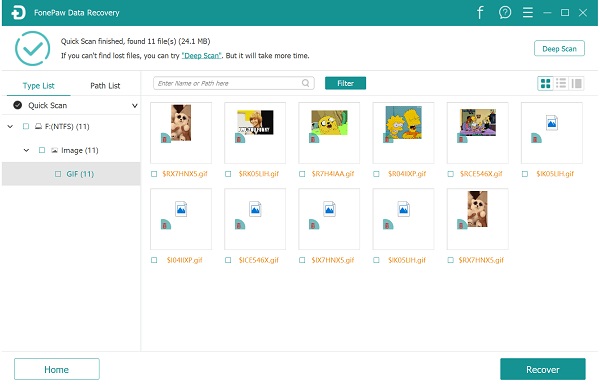Check the Image (11) checkbox
Viewport: 600px width, 387px height.
tap(42, 150)
